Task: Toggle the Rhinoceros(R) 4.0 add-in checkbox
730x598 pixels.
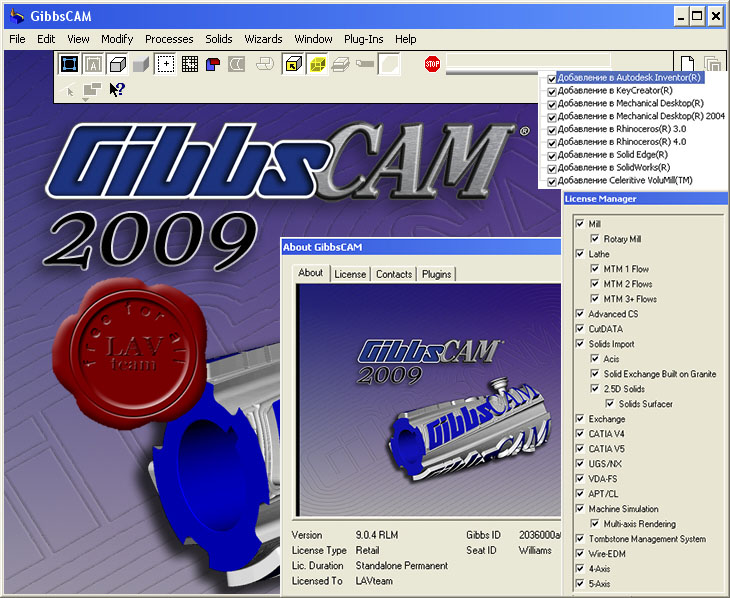Action: pos(552,143)
